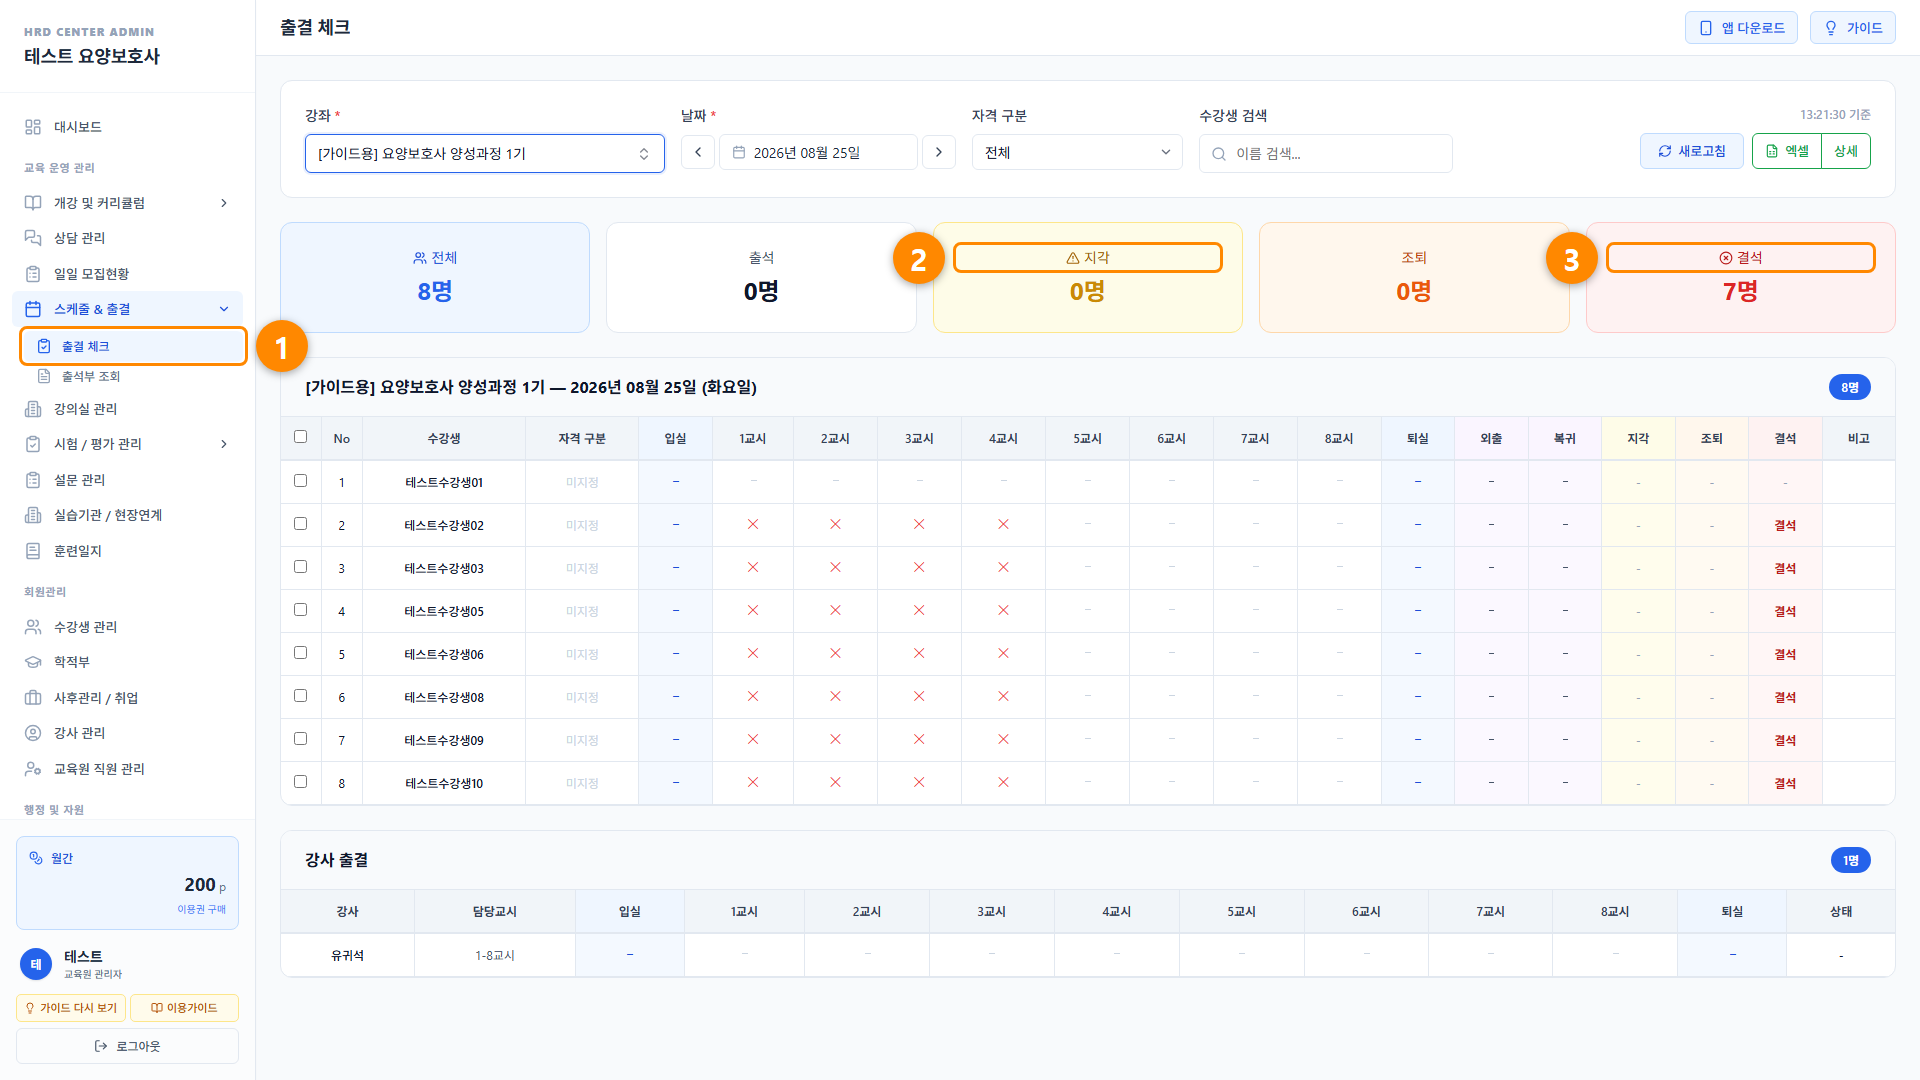The image size is (1920, 1080).
Task: Go to next date with right arrow
Action: click(938, 152)
